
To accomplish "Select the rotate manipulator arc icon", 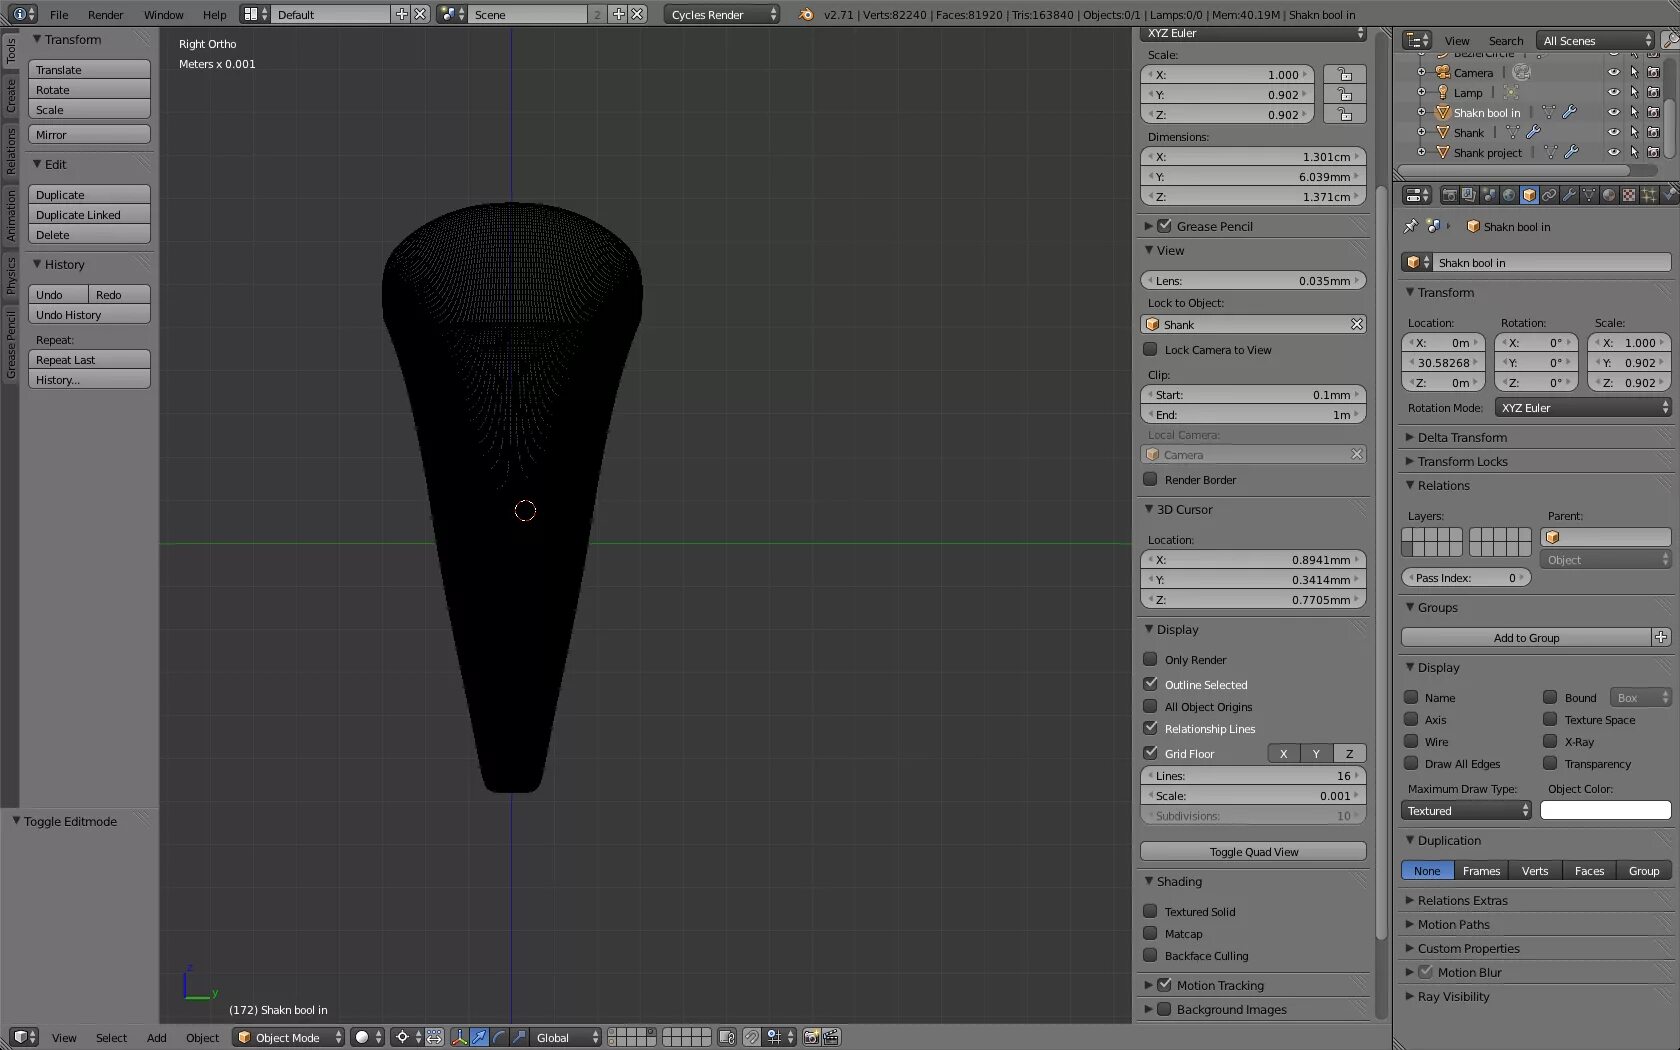I will click(x=499, y=1037).
